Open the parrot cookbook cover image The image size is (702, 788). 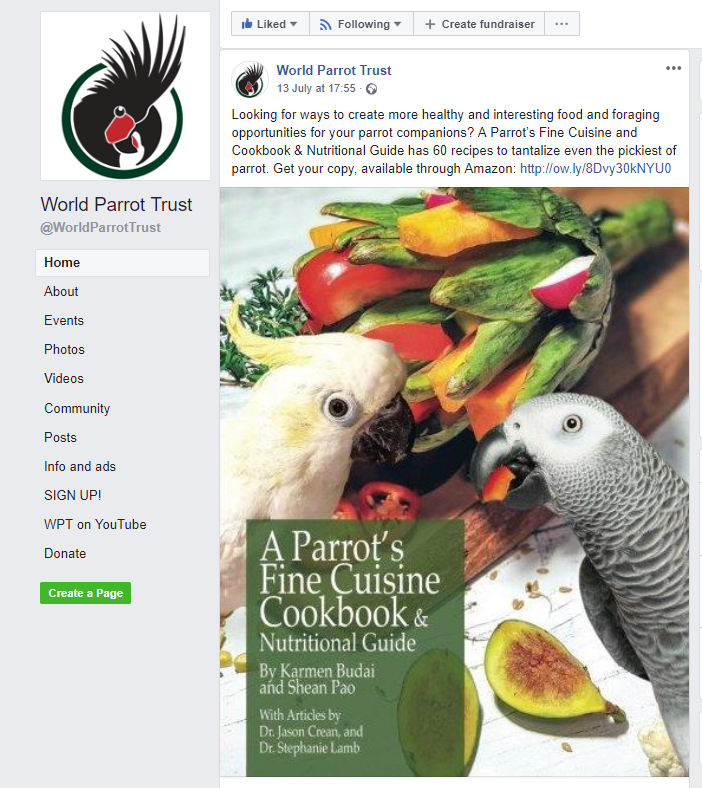(454, 481)
